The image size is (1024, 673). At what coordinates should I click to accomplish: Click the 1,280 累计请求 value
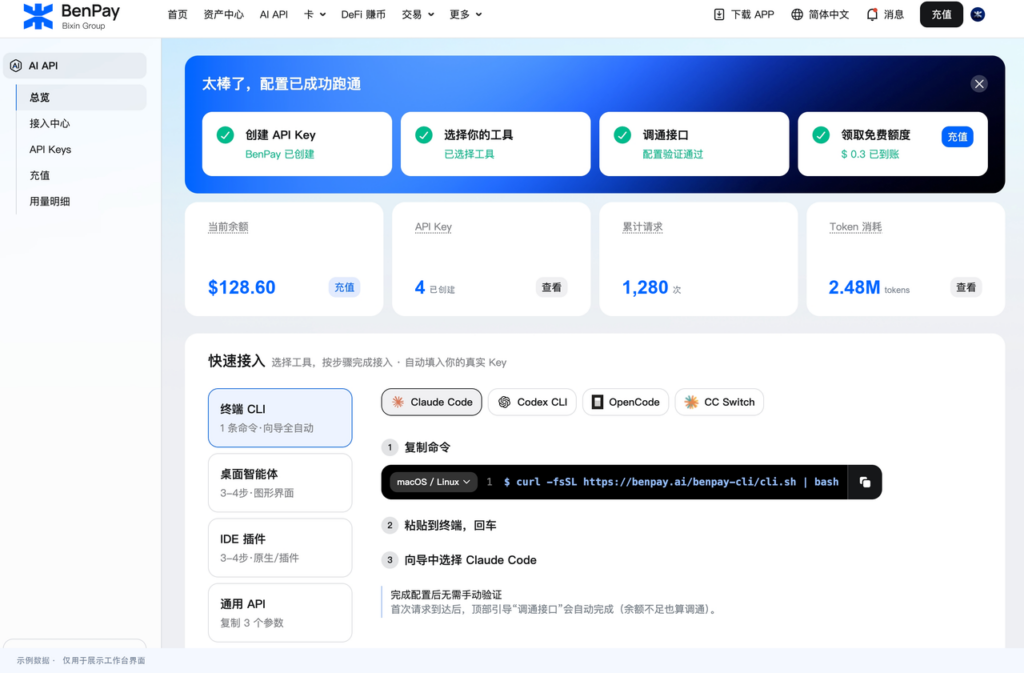pos(645,288)
